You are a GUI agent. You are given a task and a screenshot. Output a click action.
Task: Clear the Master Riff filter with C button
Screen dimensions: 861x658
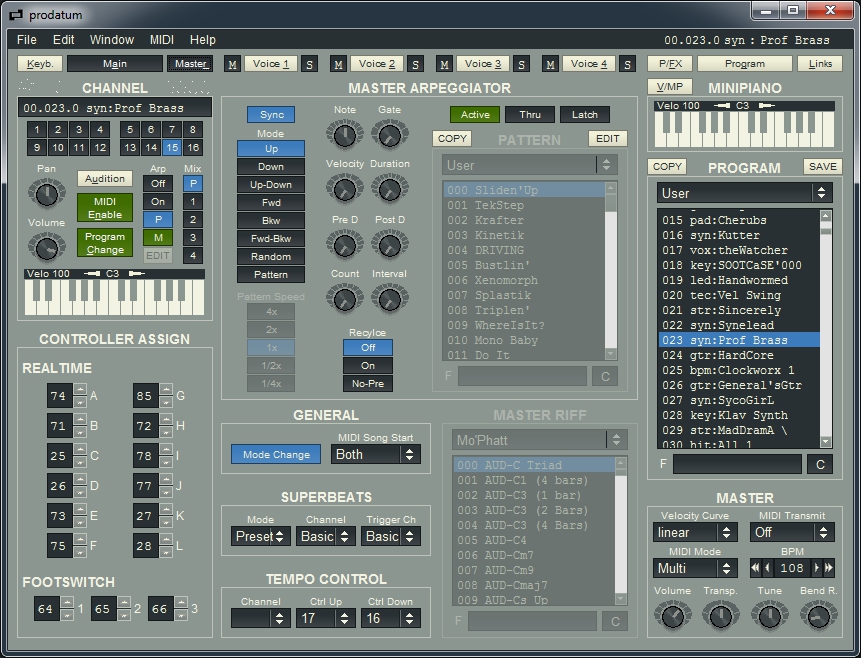615,621
